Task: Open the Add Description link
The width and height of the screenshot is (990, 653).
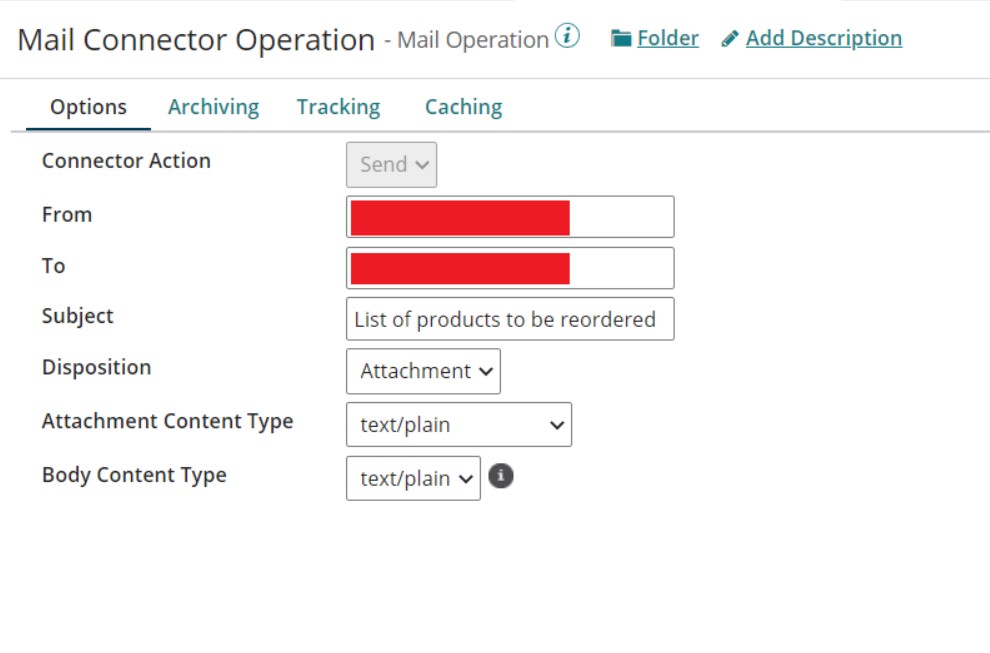Action: (x=823, y=38)
